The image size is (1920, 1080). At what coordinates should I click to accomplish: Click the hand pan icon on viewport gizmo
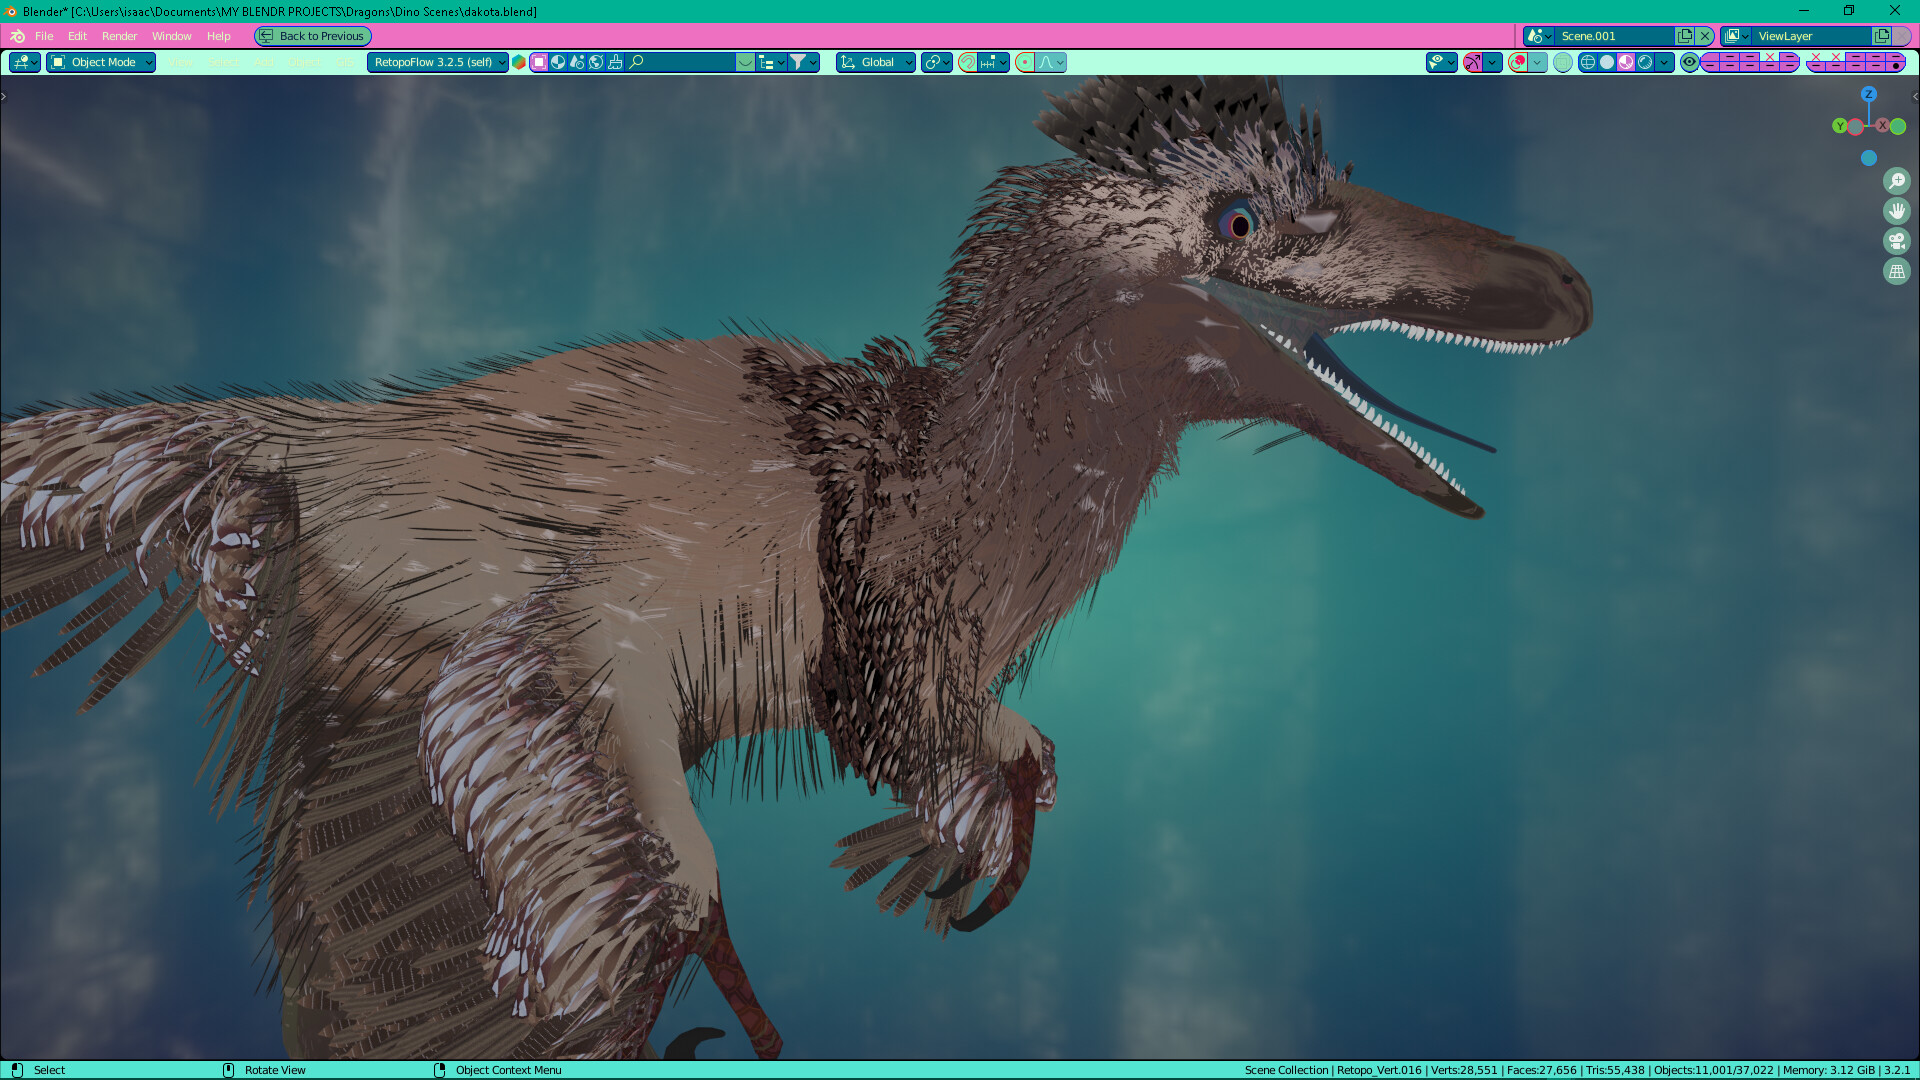pos(1897,211)
